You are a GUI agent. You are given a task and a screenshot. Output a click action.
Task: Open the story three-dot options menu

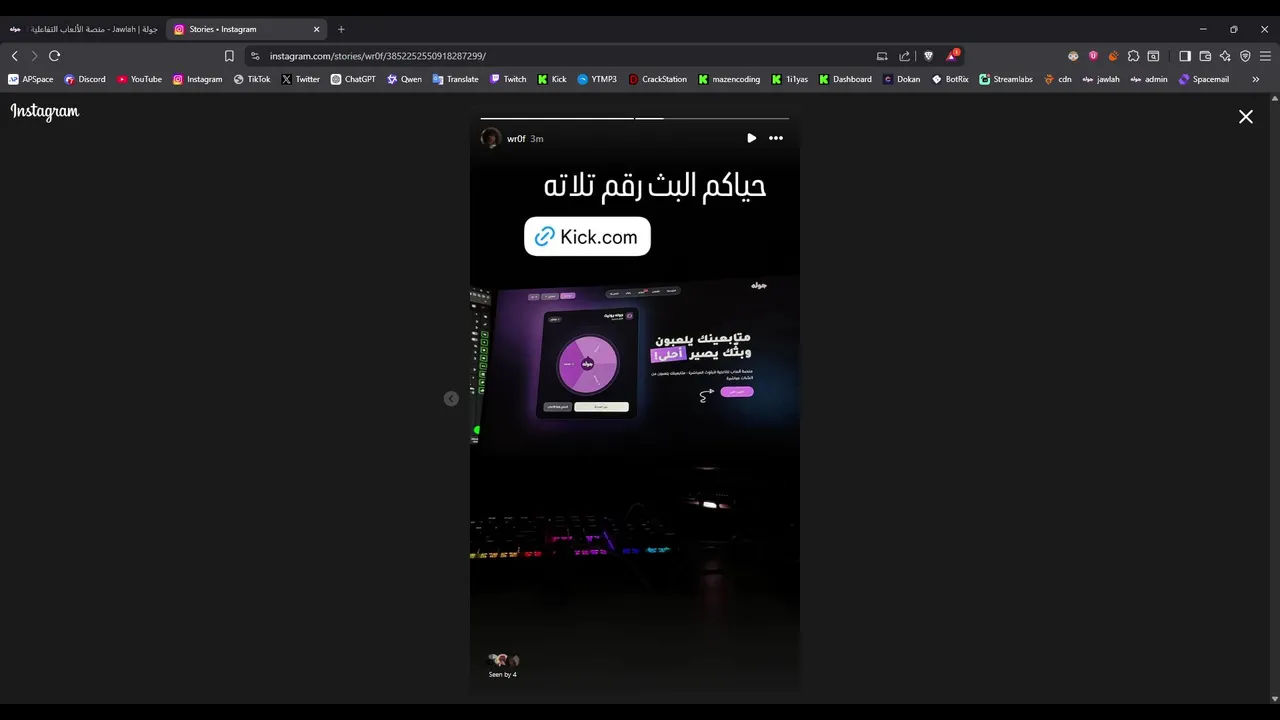click(776, 138)
